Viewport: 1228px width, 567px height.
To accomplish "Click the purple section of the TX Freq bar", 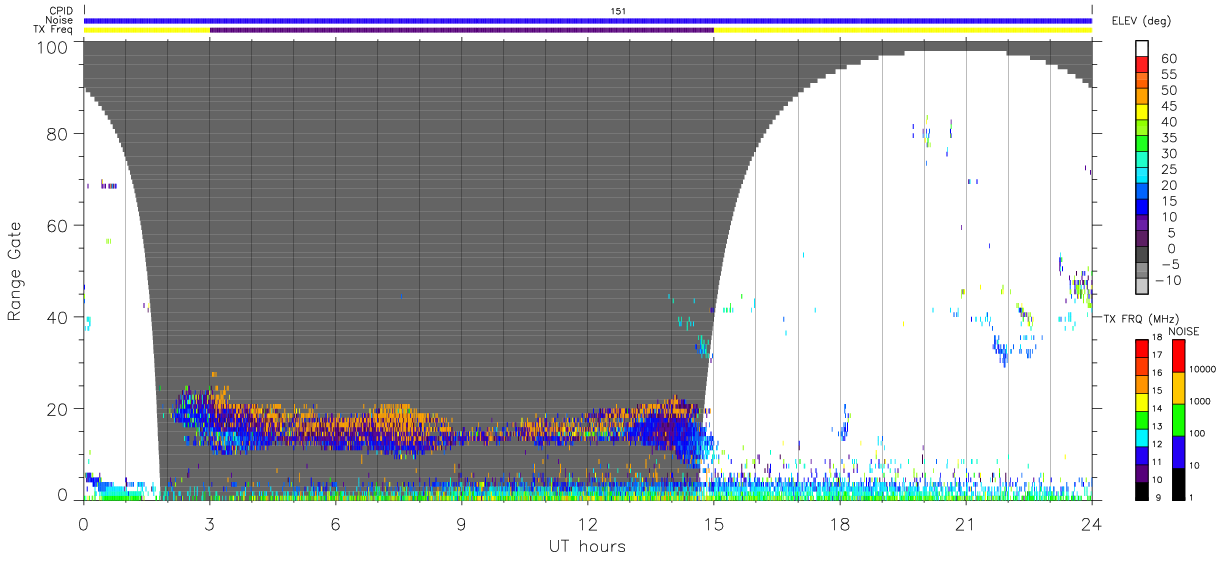I will (462, 30).
